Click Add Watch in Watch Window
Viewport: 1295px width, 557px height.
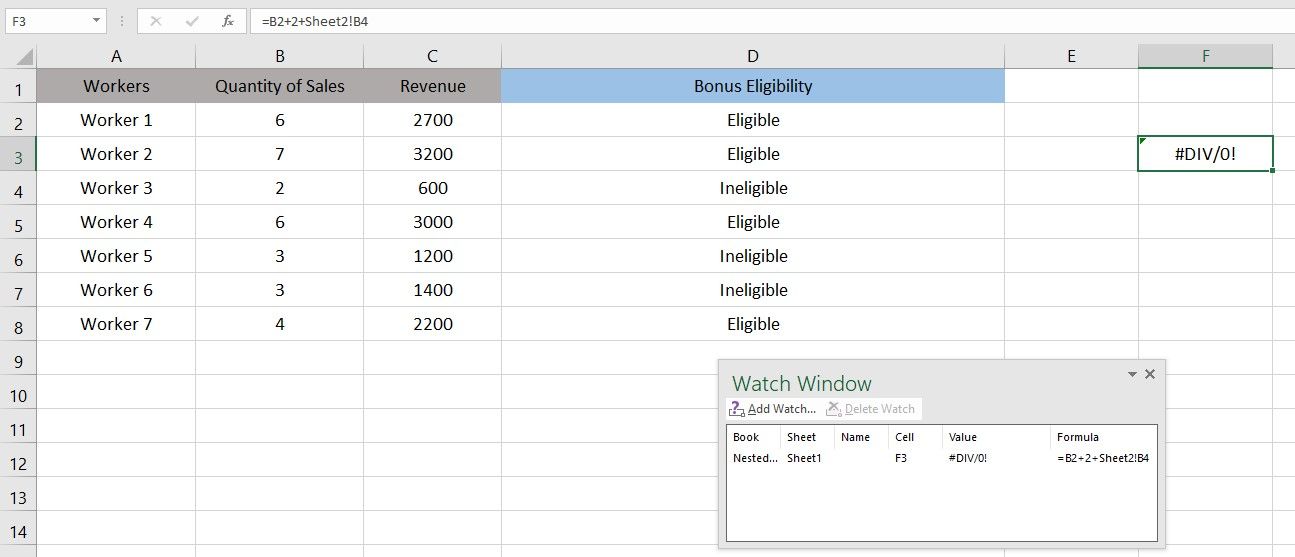[773, 409]
